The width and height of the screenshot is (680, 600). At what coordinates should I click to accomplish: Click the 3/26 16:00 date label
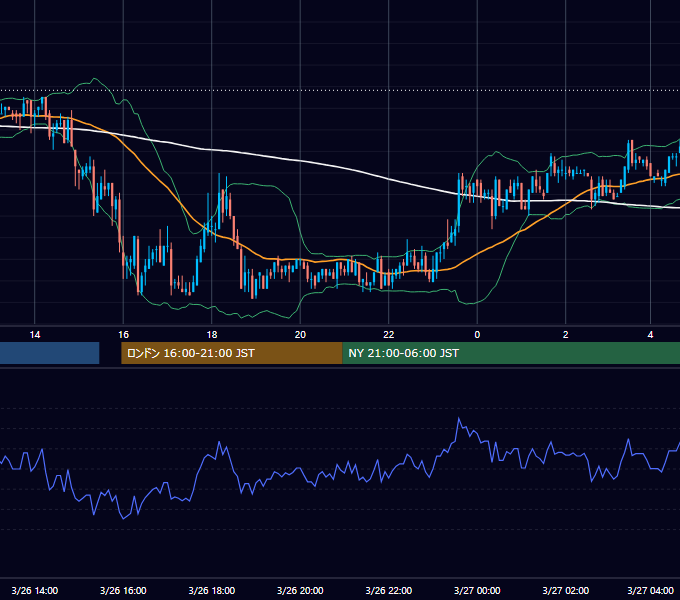[x=123, y=590]
